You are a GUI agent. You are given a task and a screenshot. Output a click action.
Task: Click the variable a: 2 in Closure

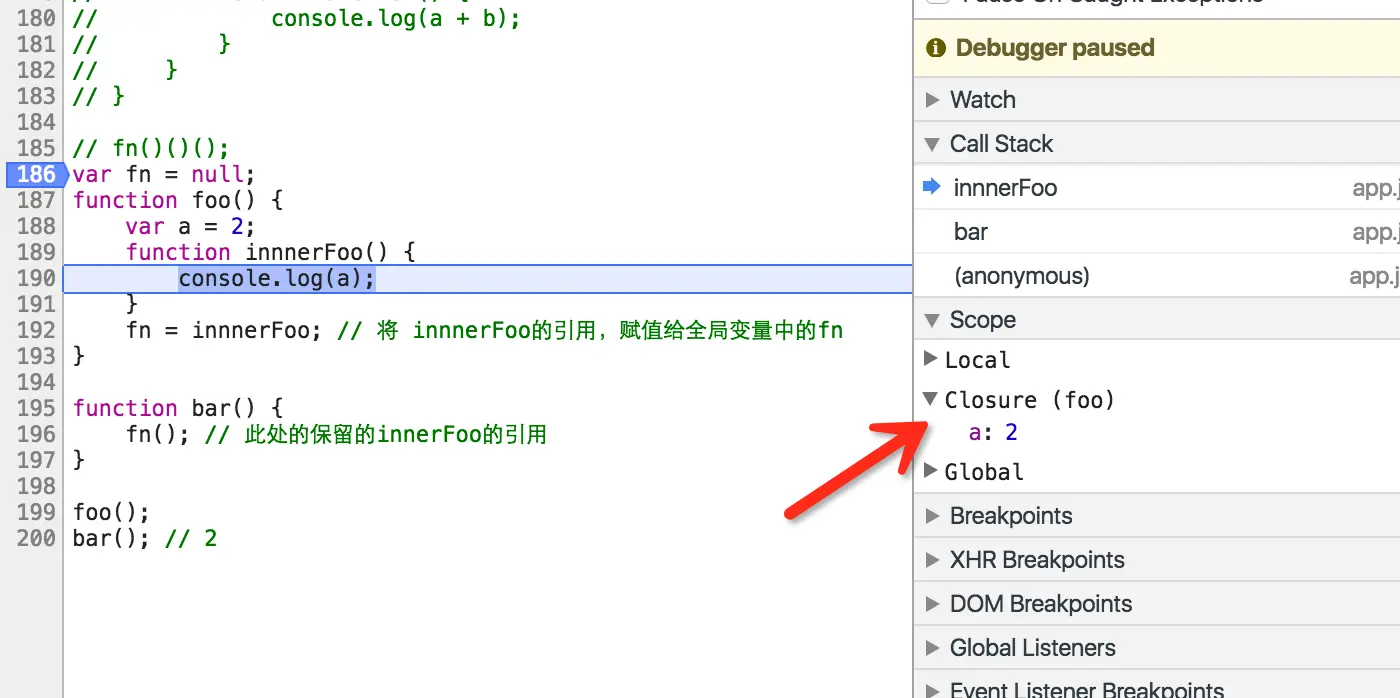[993, 432]
